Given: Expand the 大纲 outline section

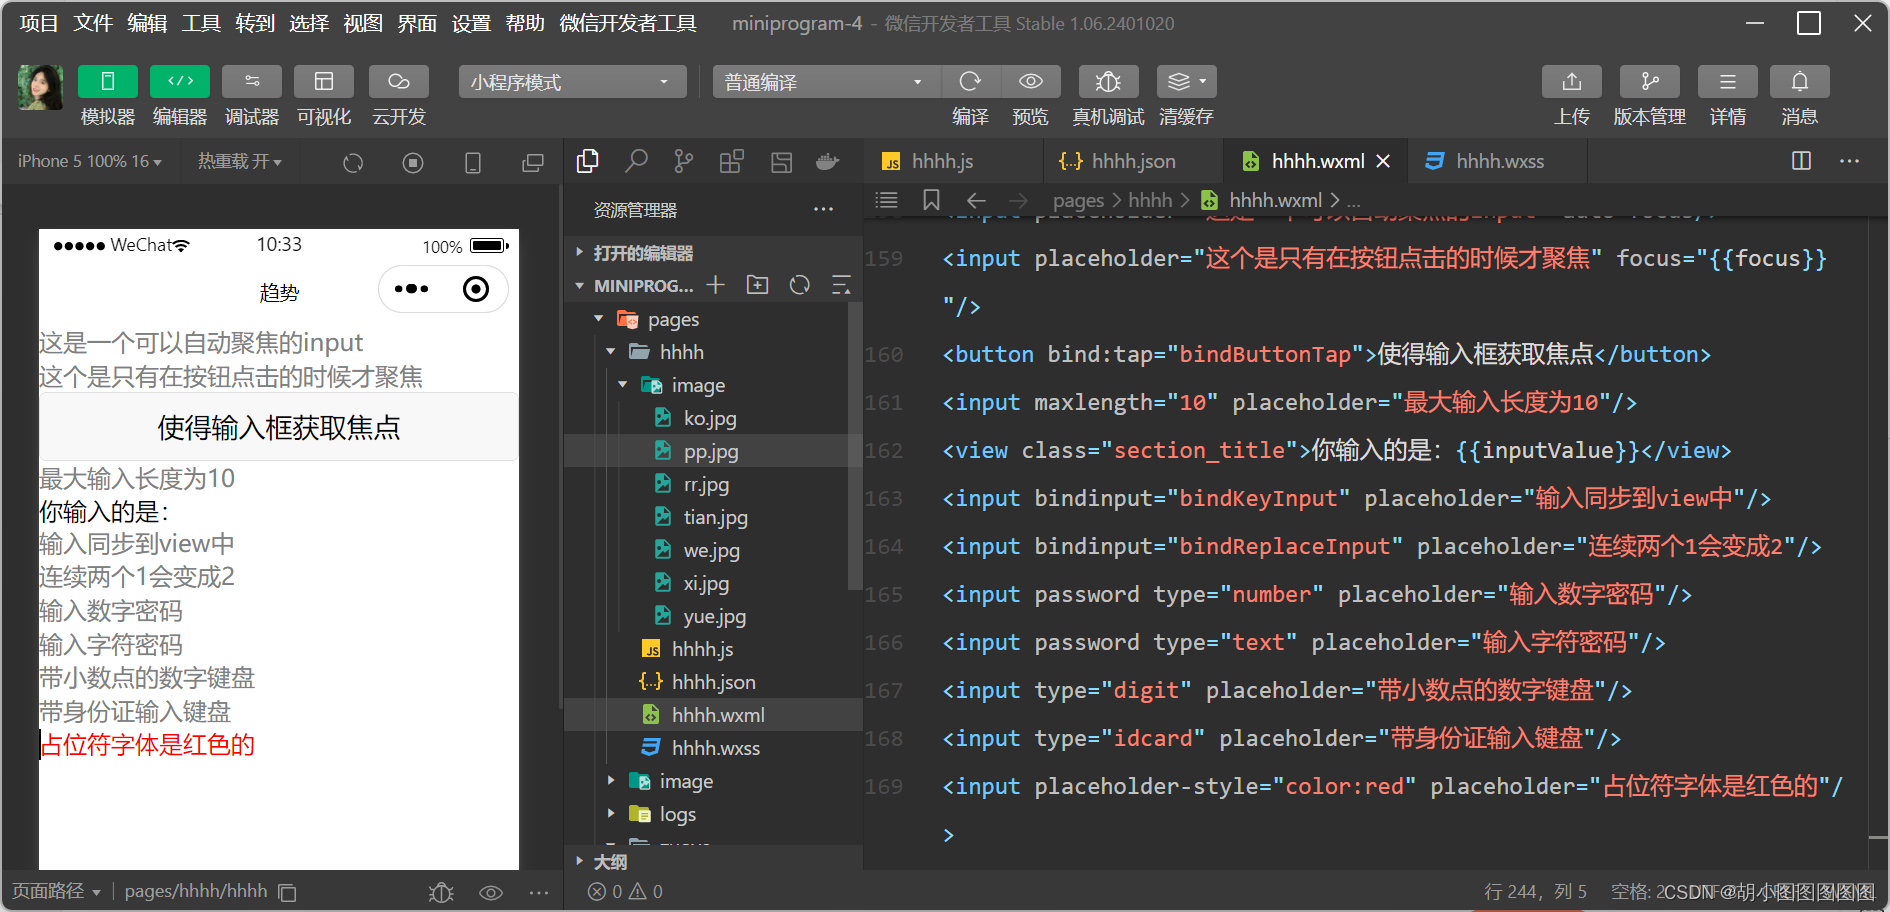Looking at the screenshot, I should (714, 861).
